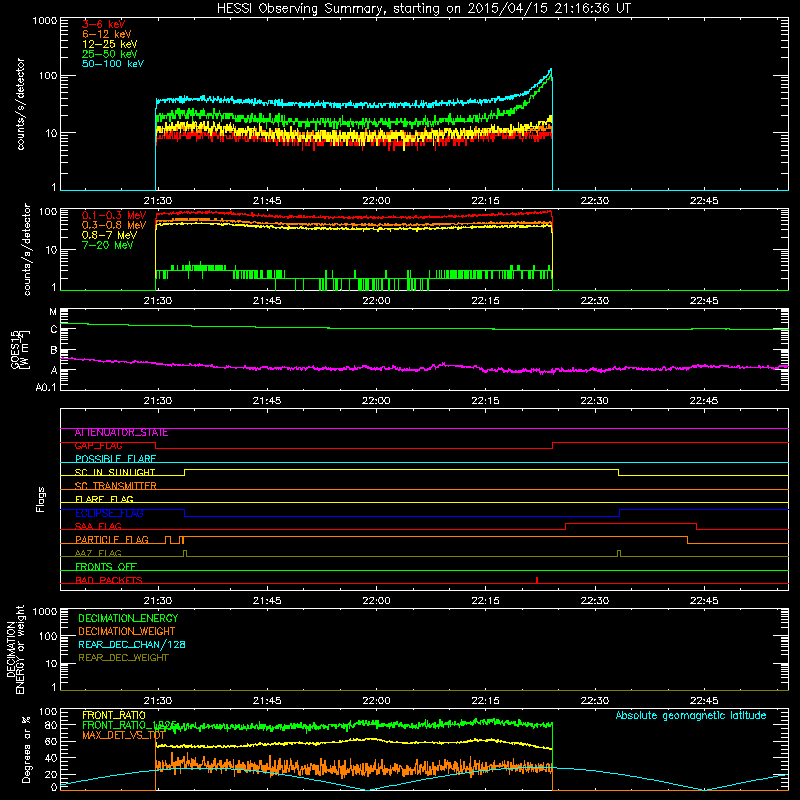Select the POSSIBLE_FLARE flag label

click(115, 459)
